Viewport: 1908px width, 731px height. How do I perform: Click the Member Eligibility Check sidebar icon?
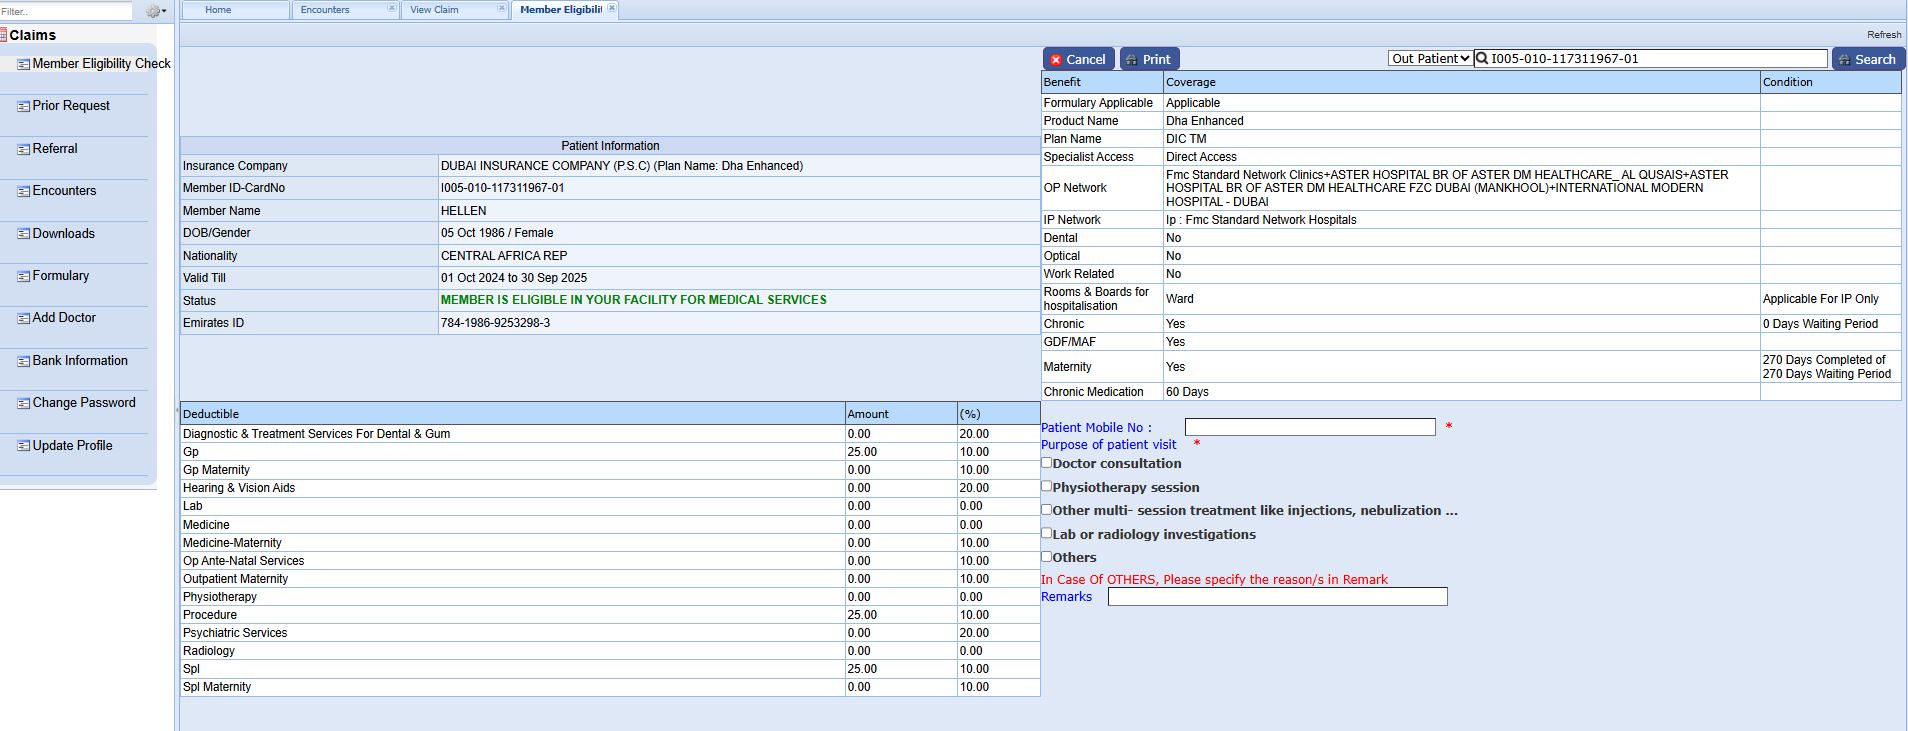coord(23,64)
